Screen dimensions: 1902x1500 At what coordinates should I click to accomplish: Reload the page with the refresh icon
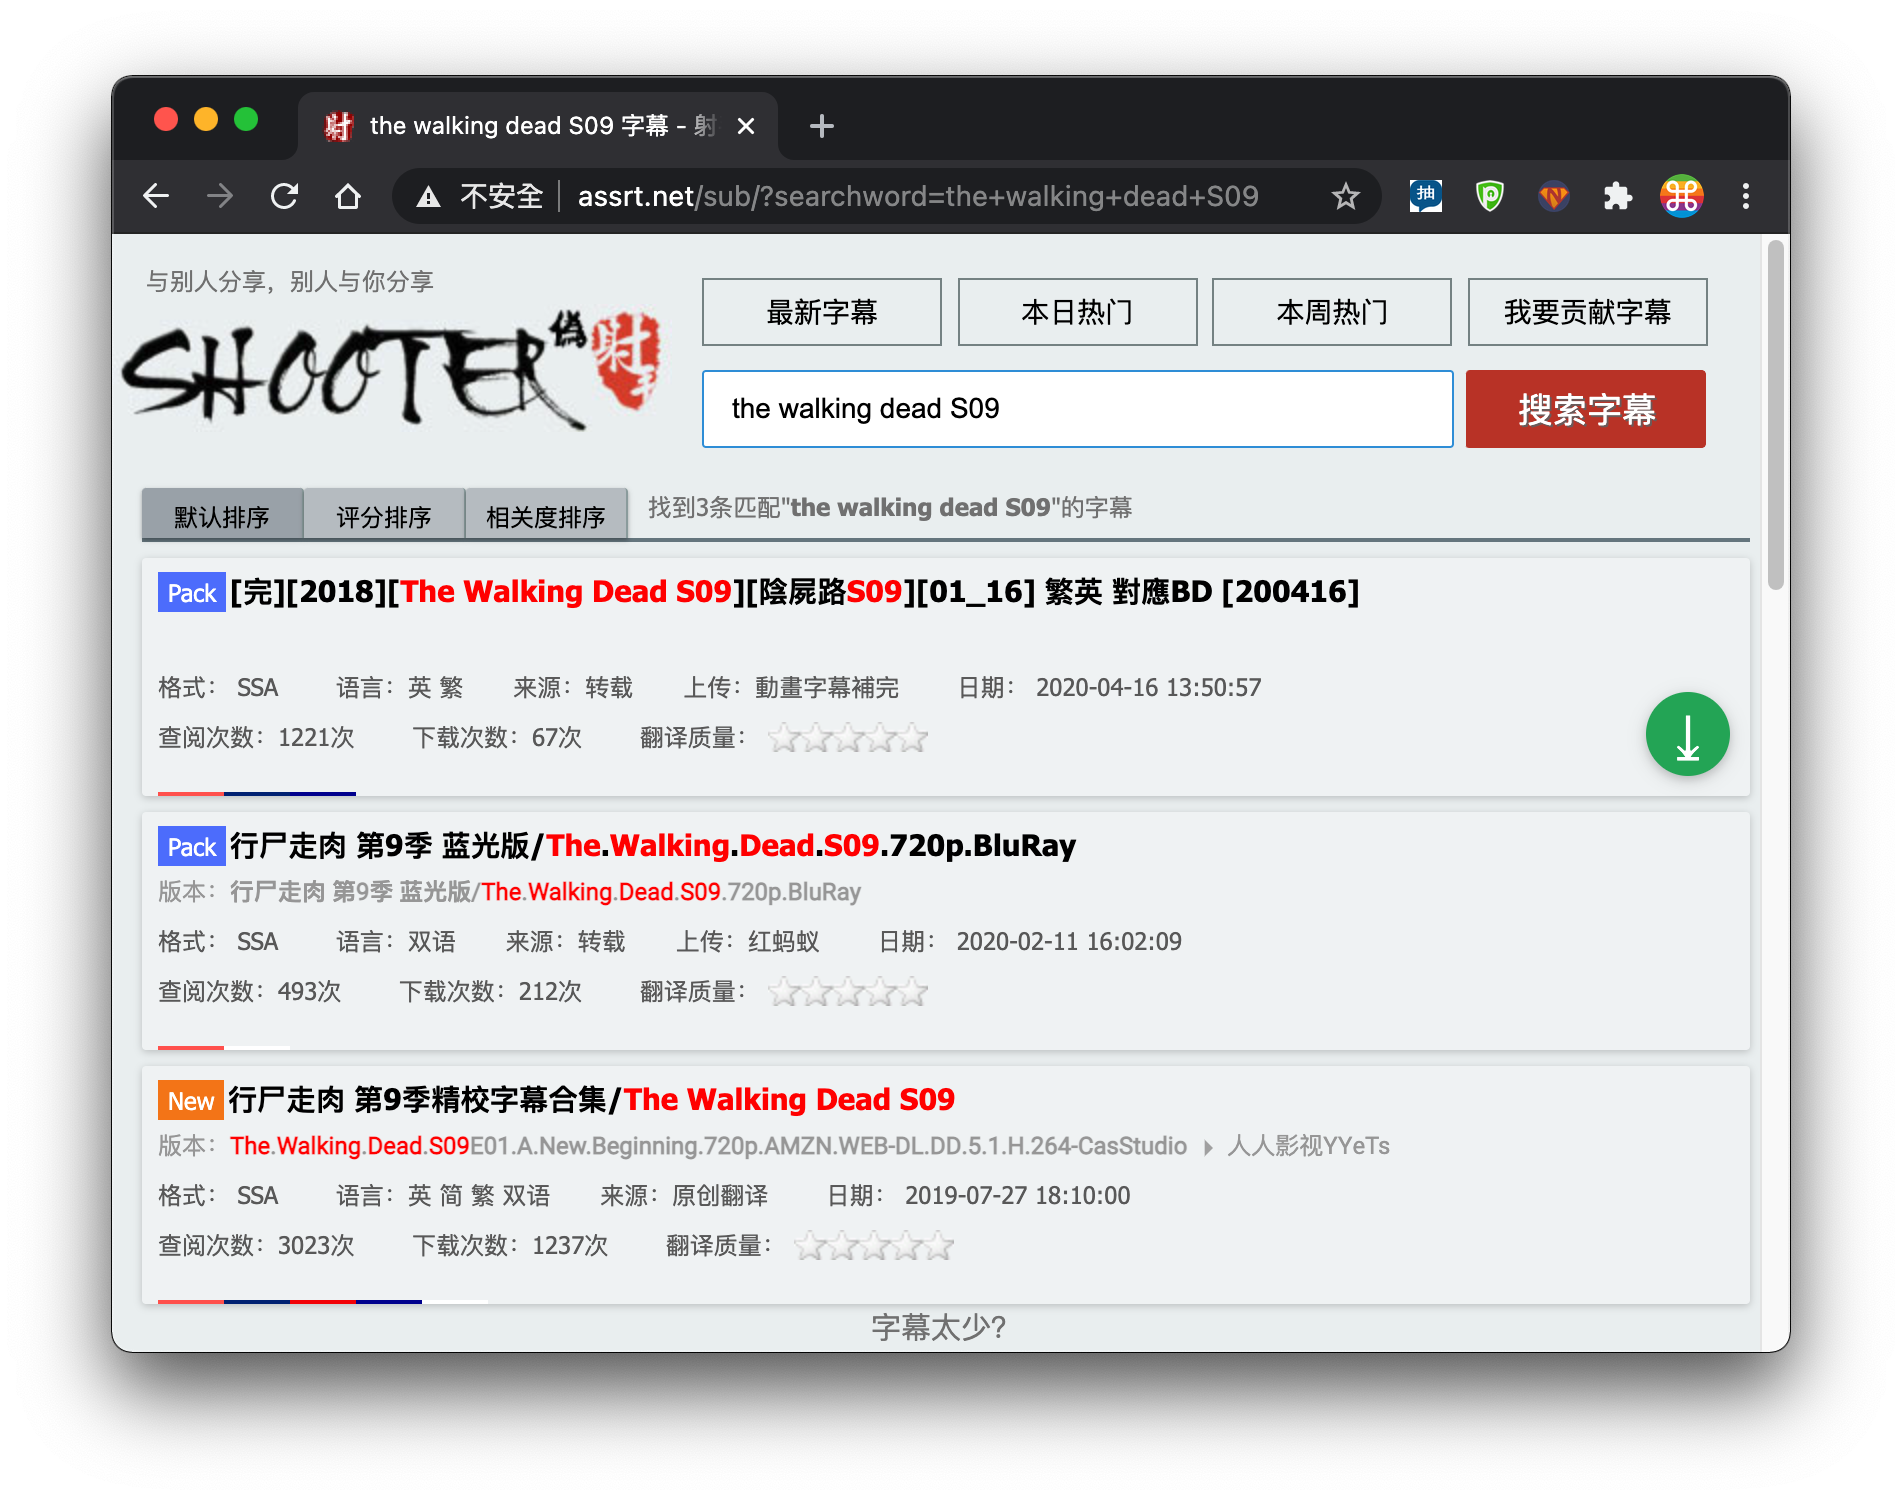[284, 196]
